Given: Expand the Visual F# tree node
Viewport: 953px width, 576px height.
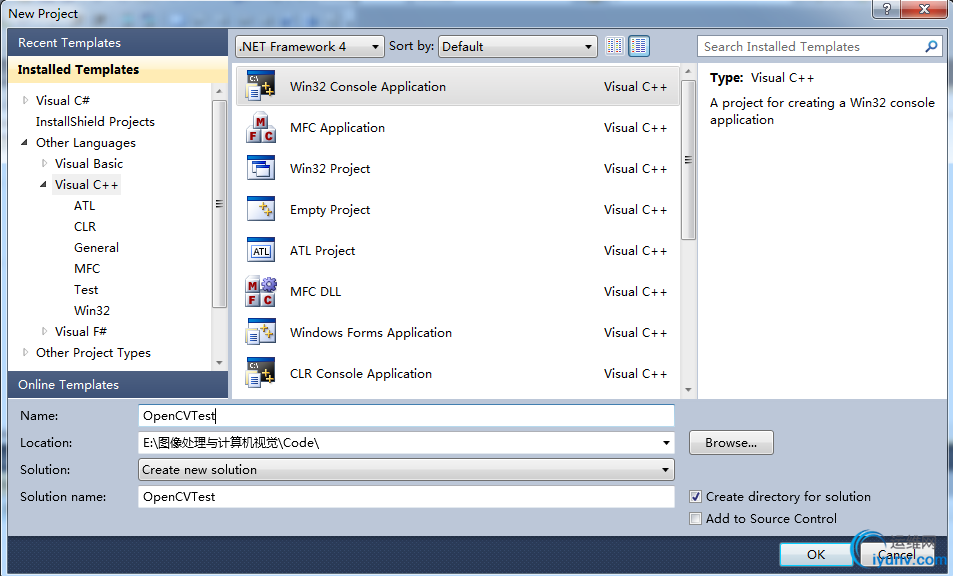Looking at the screenshot, I should (x=44, y=331).
